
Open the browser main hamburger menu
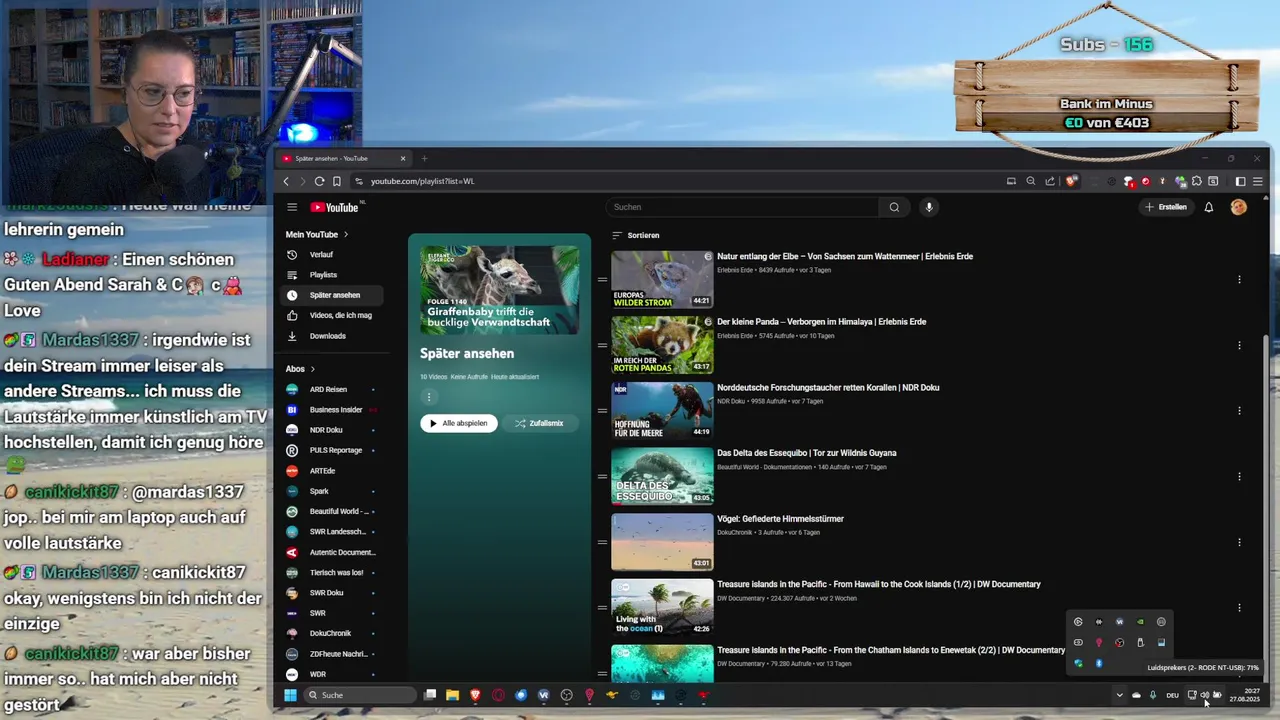1258,181
